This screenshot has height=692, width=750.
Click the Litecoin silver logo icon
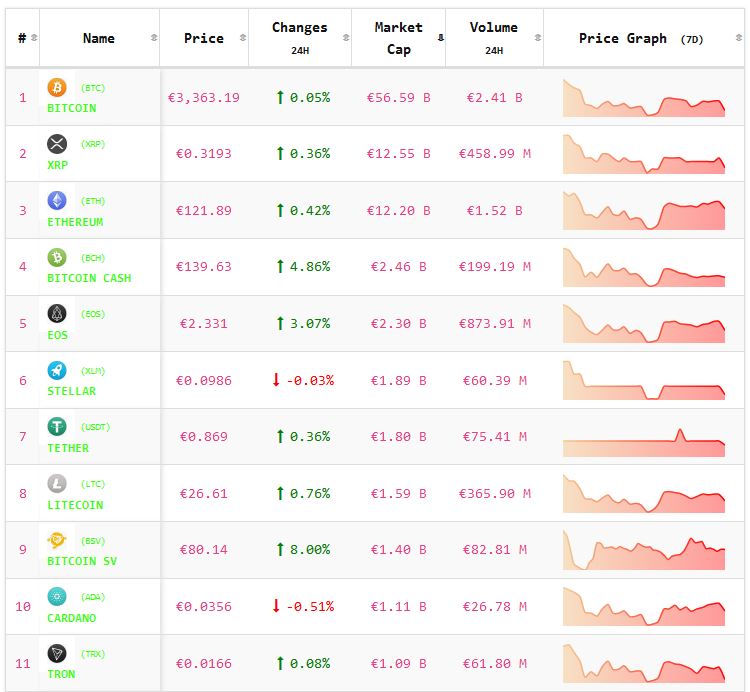click(57, 484)
